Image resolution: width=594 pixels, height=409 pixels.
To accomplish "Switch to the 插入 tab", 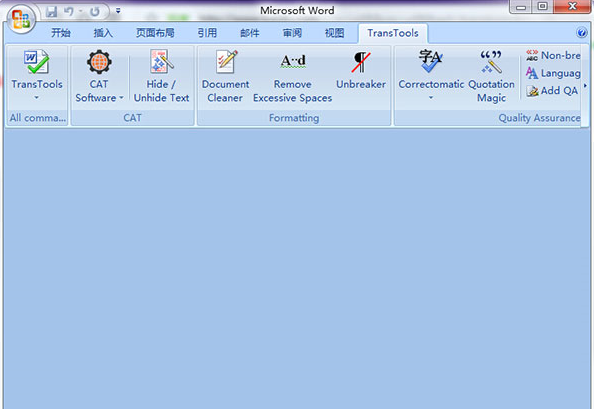I will tap(103, 33).
